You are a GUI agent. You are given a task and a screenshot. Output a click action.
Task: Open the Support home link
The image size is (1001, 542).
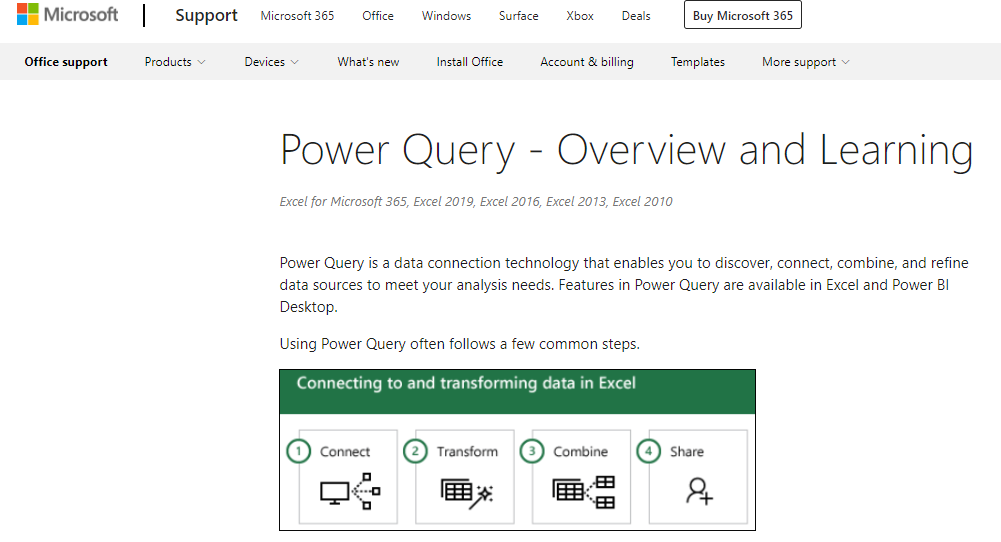click(206, 15)
